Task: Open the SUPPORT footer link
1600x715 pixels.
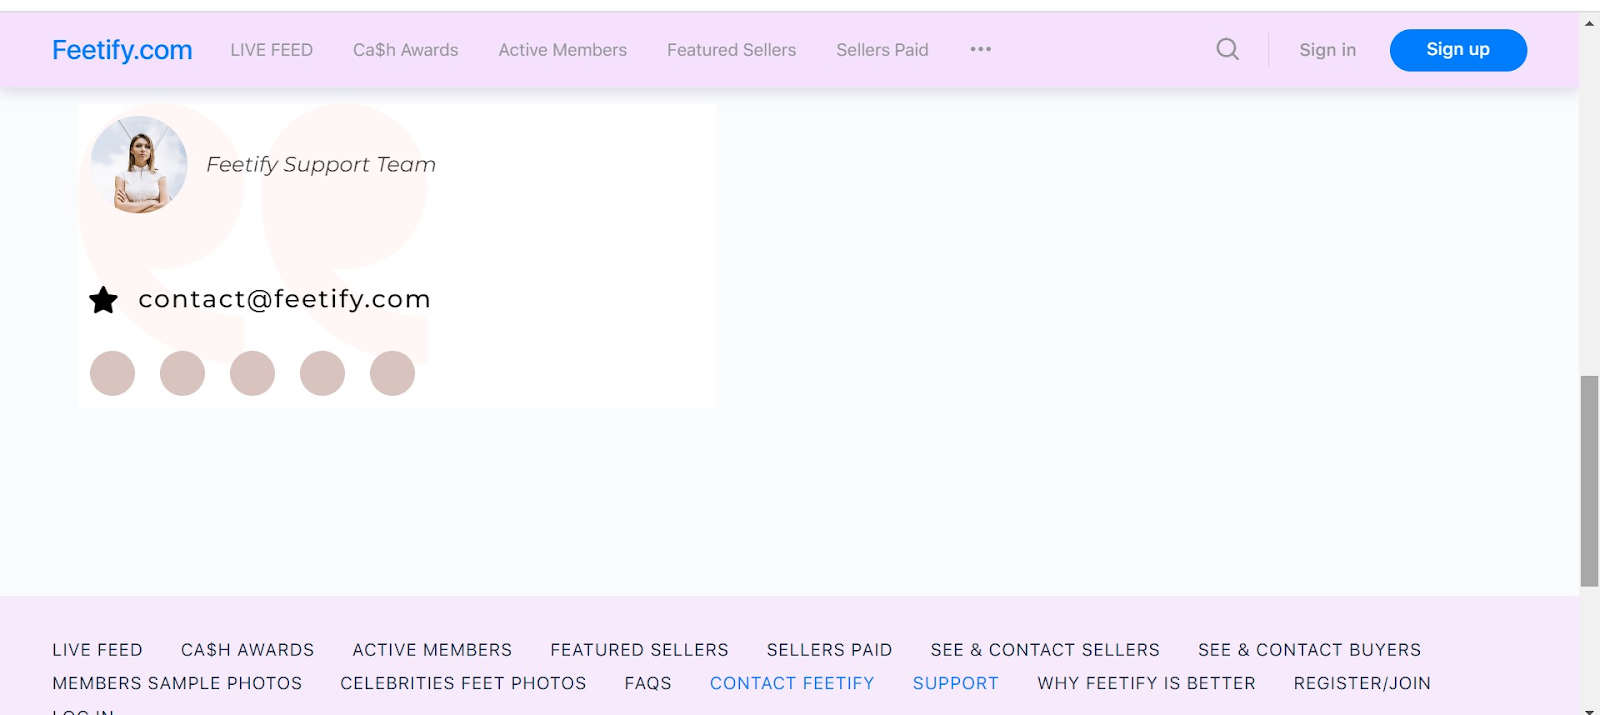Action: [956, 683]
